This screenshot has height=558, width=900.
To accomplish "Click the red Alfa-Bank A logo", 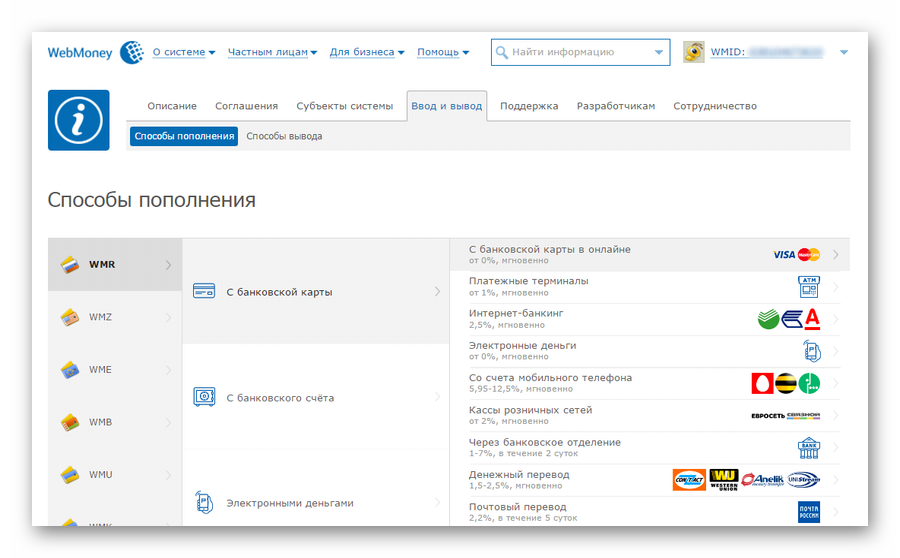I will 812,319.
